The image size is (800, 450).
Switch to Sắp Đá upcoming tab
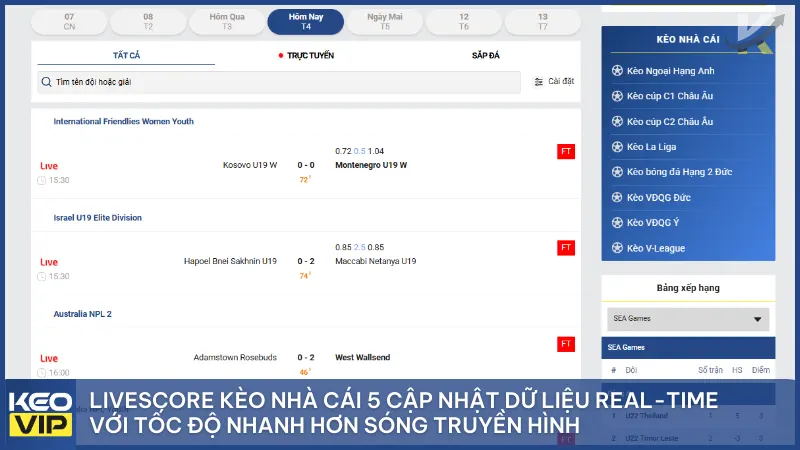486,55
